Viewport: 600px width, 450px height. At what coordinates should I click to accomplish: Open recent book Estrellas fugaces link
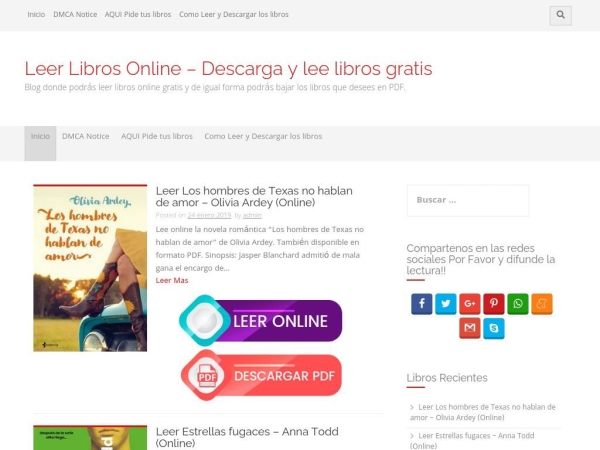click(x=472, y=440)
